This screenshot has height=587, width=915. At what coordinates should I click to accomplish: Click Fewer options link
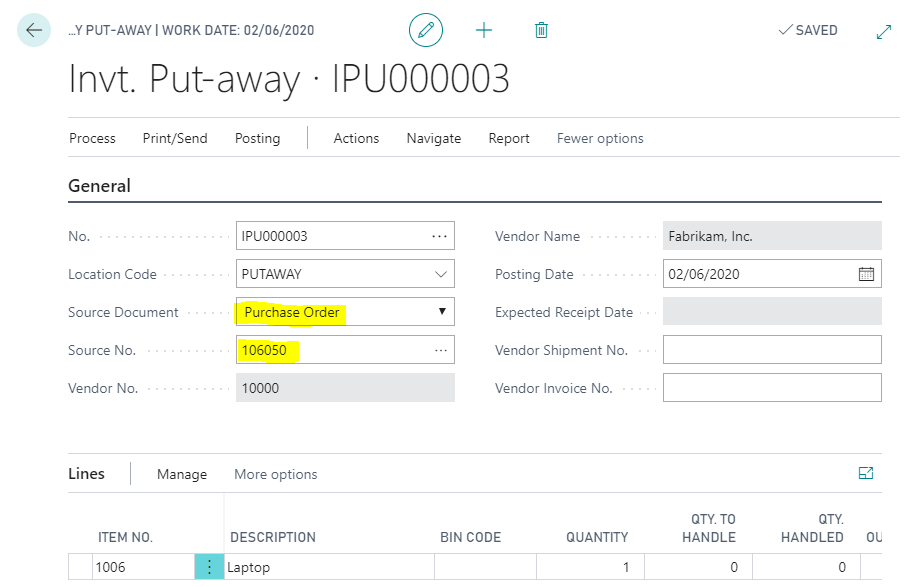600,138
